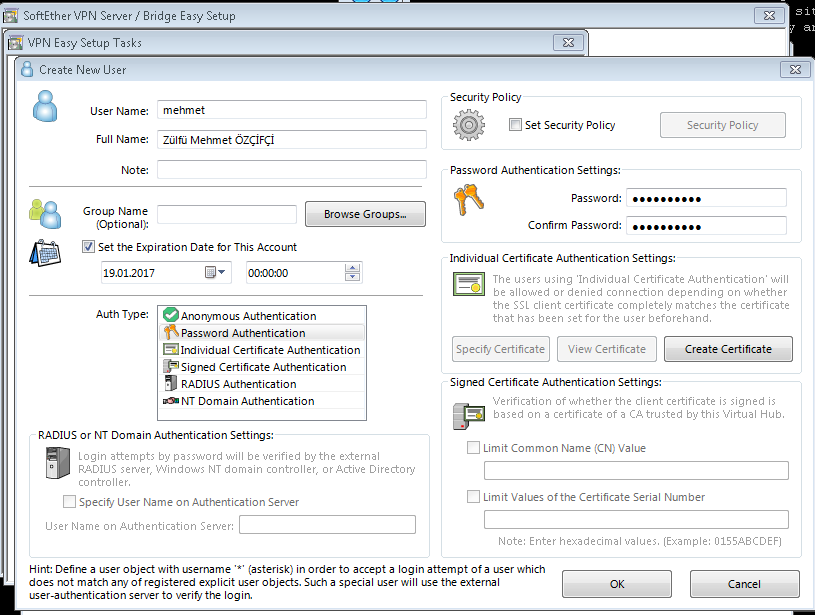This screenshot has height=615, width=815.
Task: Focus the Group Name field
Action: point(227,214)
